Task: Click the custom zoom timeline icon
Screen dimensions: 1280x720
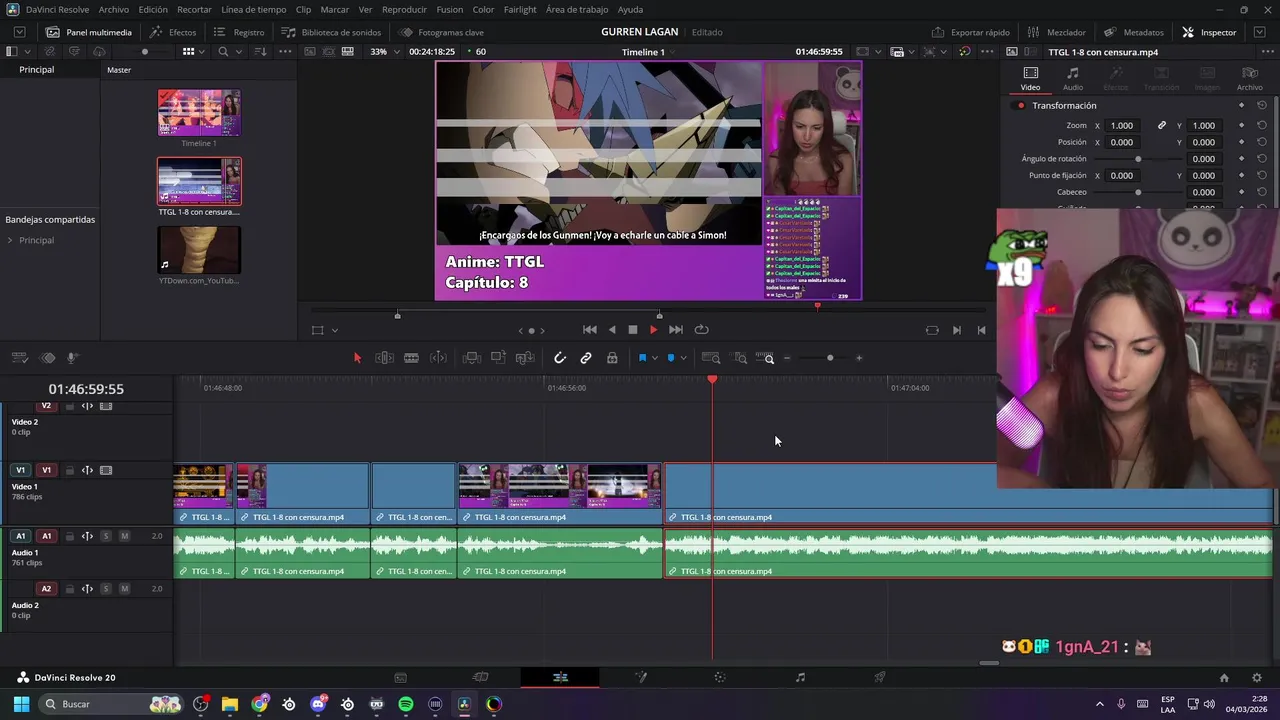Action: 765,358
